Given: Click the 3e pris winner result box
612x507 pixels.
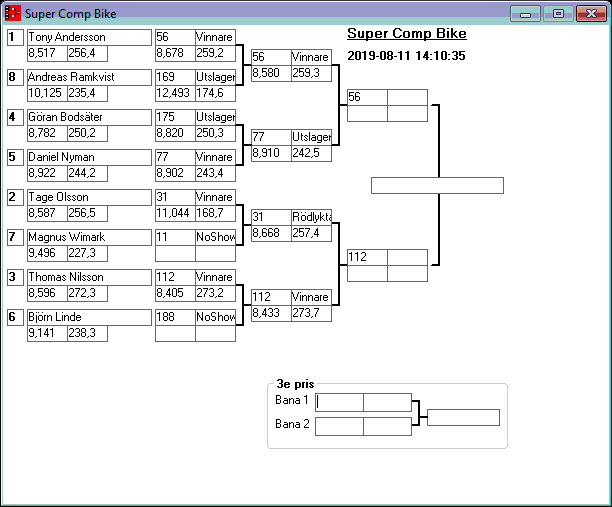Looking at the screenshot, I should point(463,417).
